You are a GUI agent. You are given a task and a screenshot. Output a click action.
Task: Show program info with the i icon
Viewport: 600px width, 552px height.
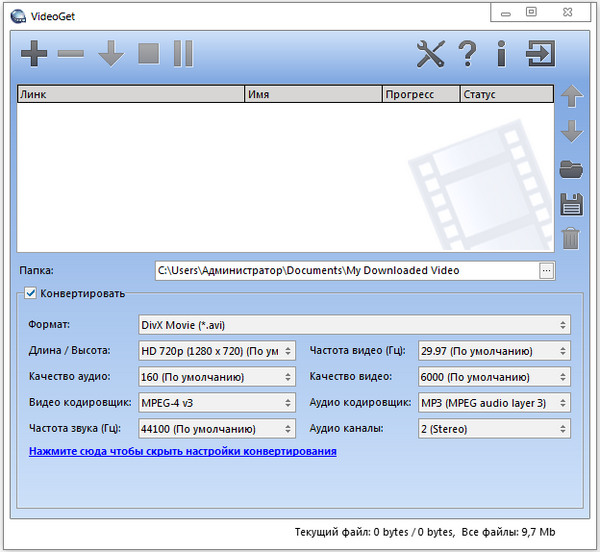pos(501,54)
